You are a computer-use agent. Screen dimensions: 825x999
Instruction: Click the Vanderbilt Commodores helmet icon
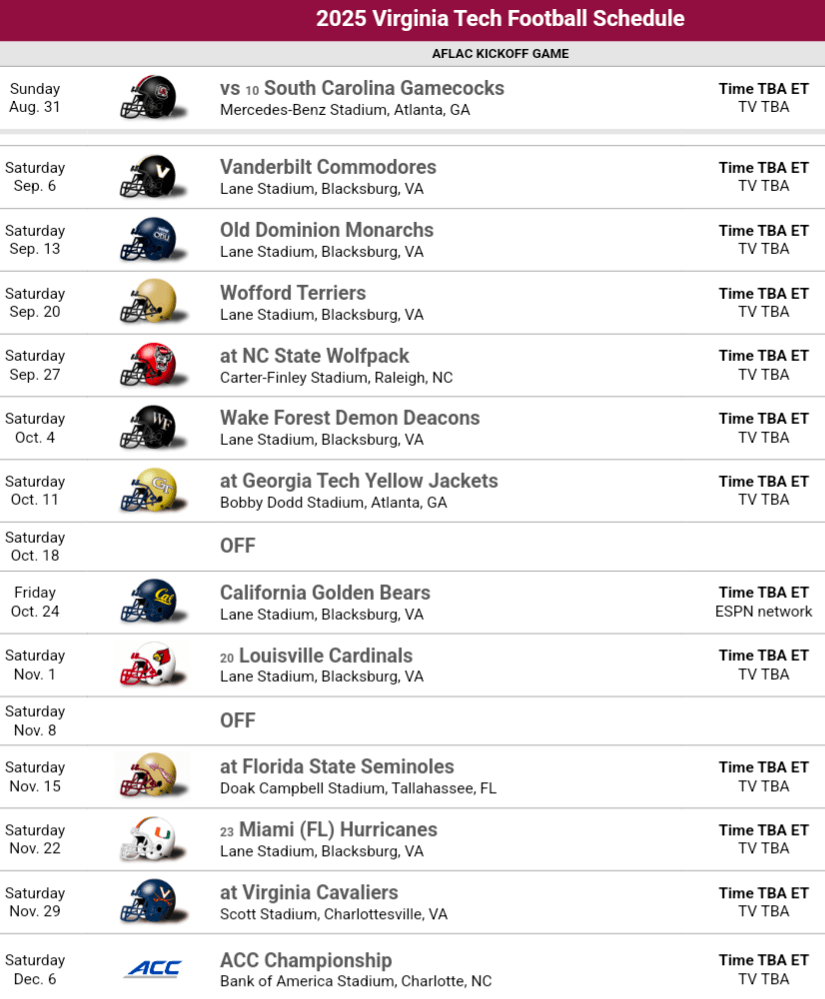pyautogui.click(x=148, y=176)
